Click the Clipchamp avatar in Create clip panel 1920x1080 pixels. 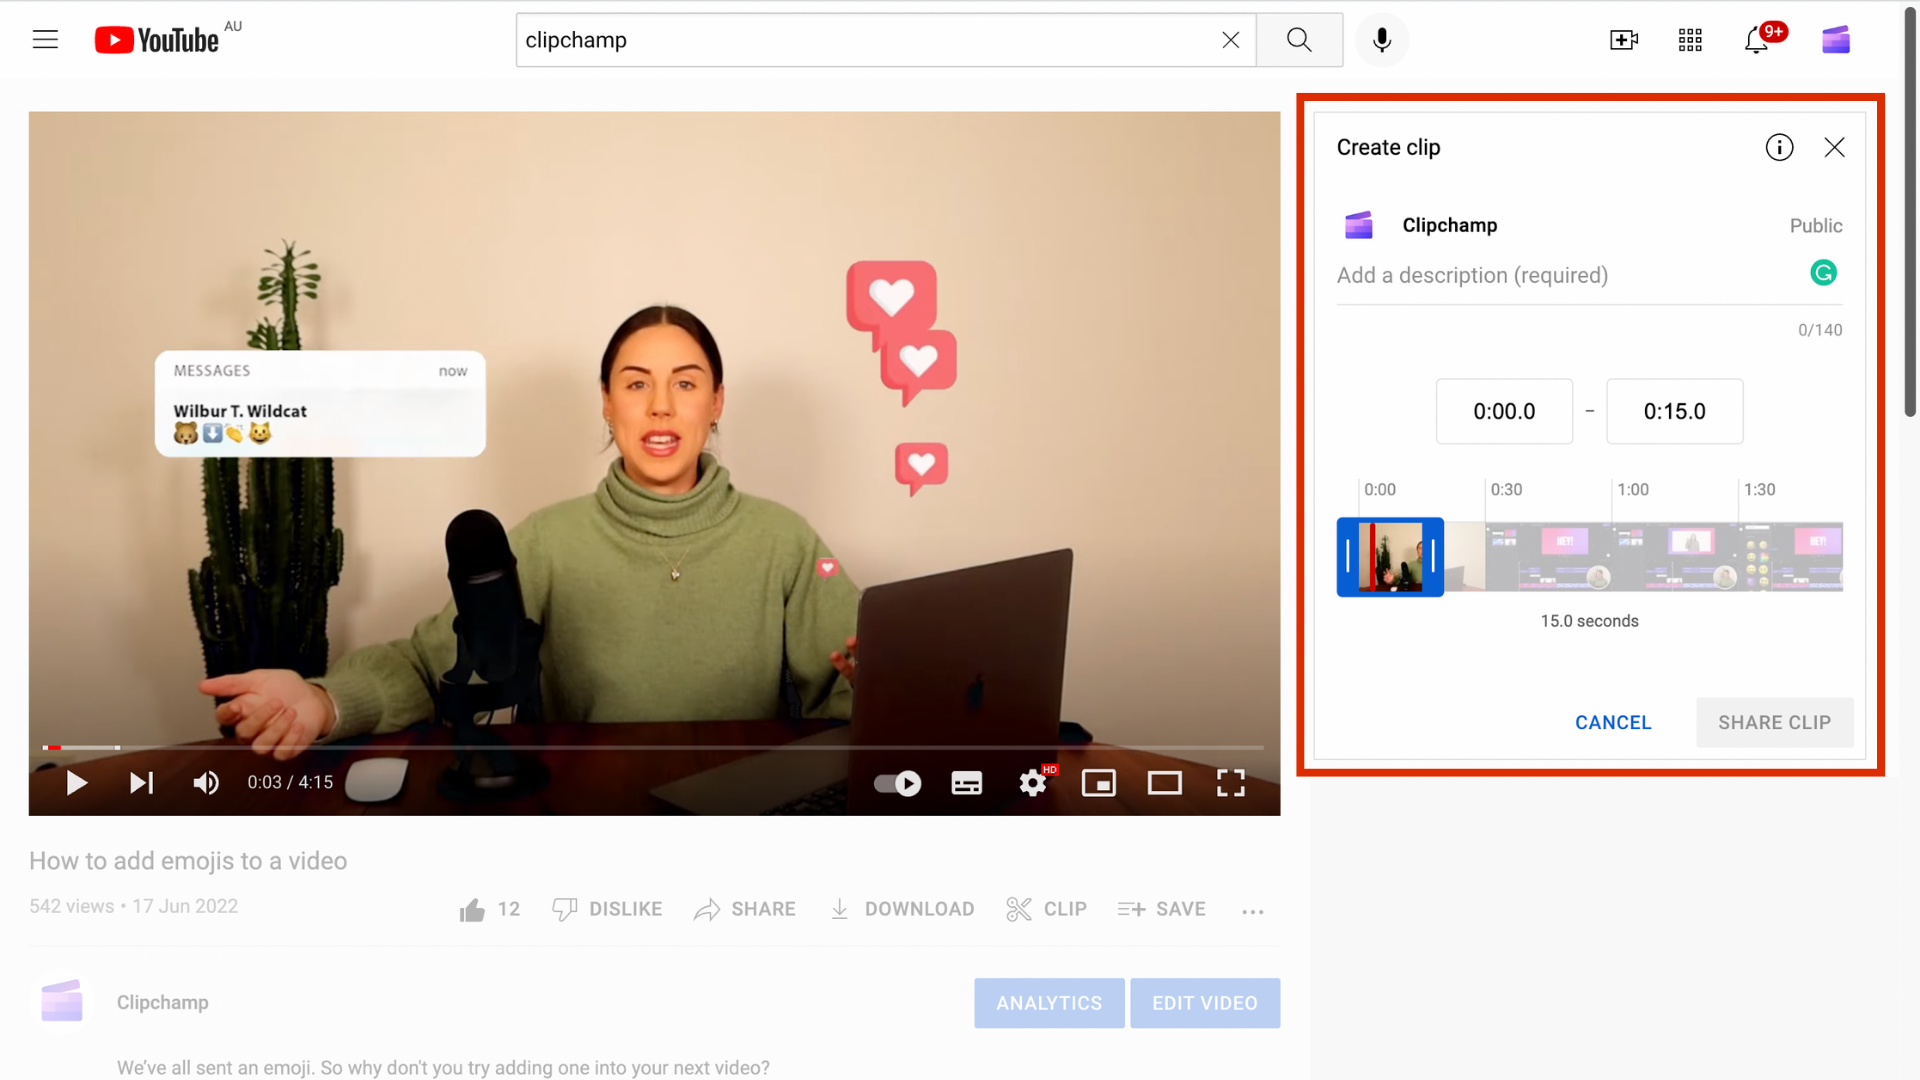click(x=1358, y=225)
